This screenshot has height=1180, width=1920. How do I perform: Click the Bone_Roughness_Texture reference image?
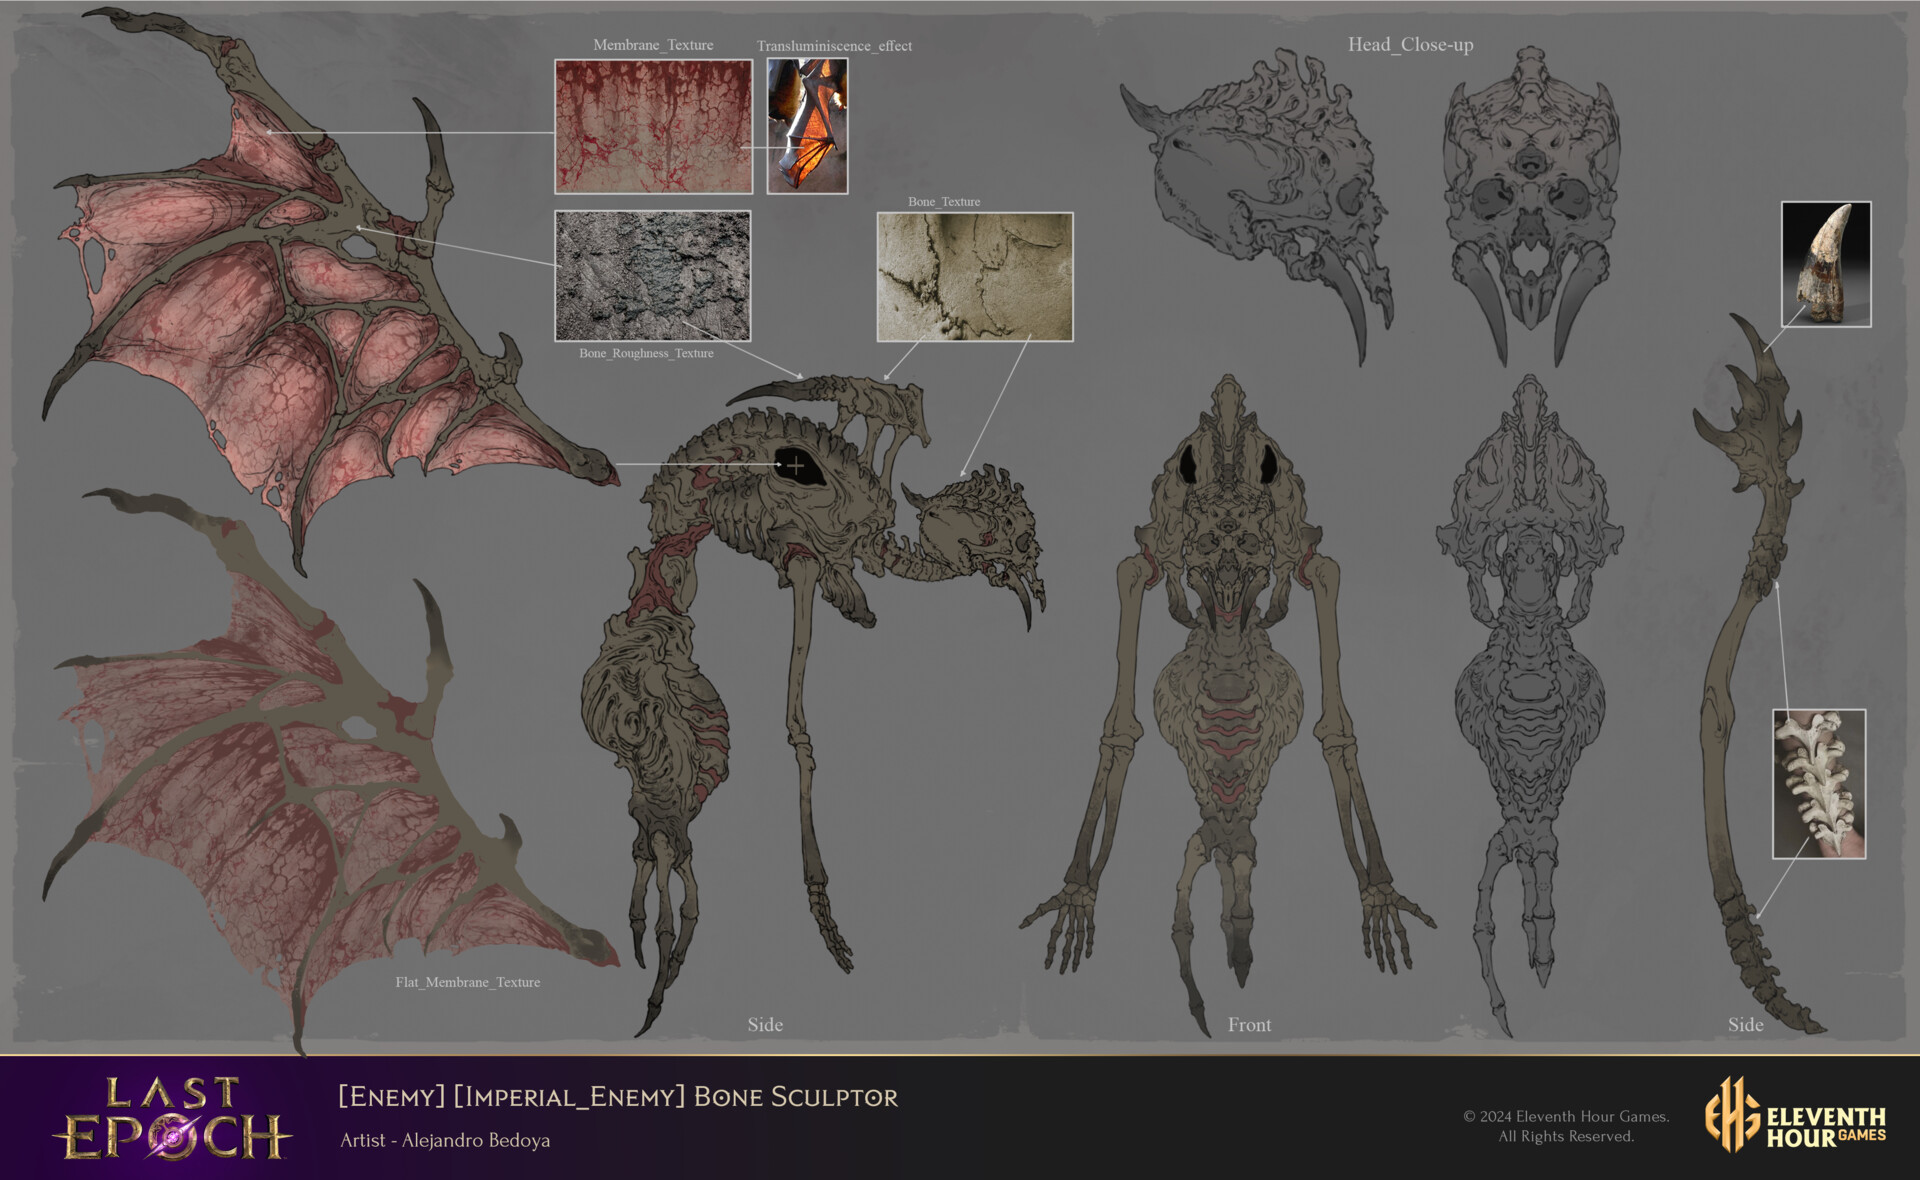tap(652, 275)
